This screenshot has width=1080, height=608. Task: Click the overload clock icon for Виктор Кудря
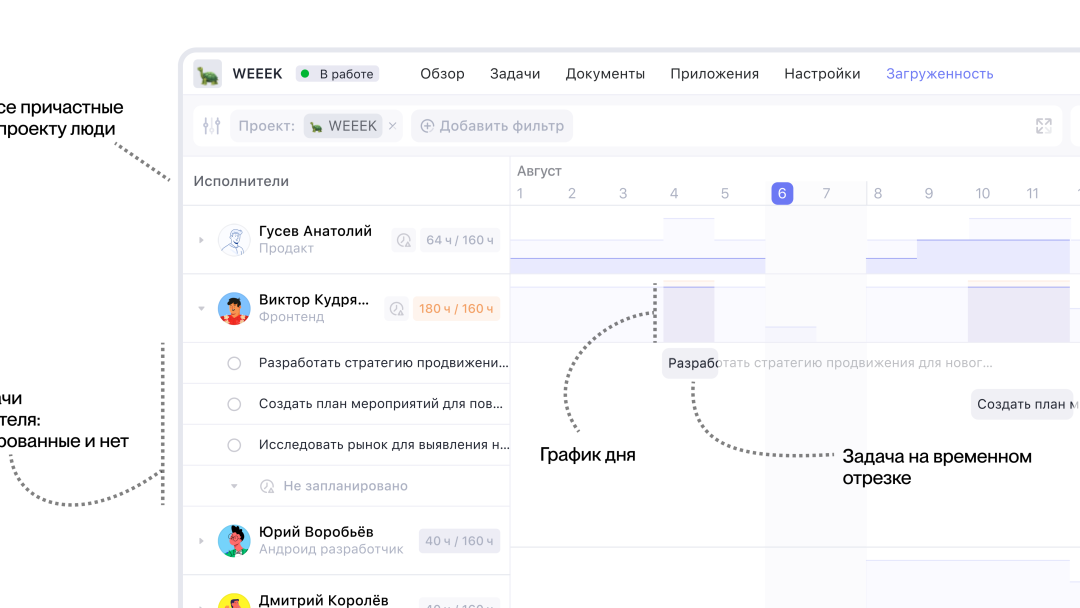pyautogui.click(x=397, y=309)
